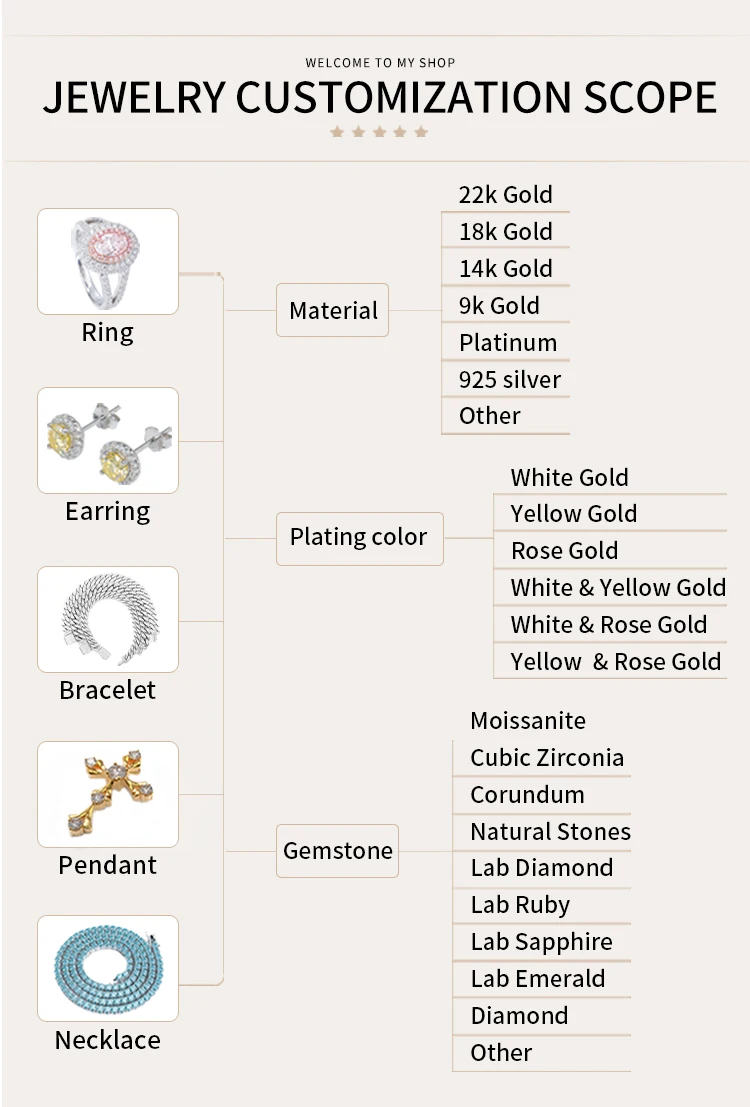This screenshot has height=1107, width=750.
Task: Select the Plating color box
Action: (x=359, y=538)
